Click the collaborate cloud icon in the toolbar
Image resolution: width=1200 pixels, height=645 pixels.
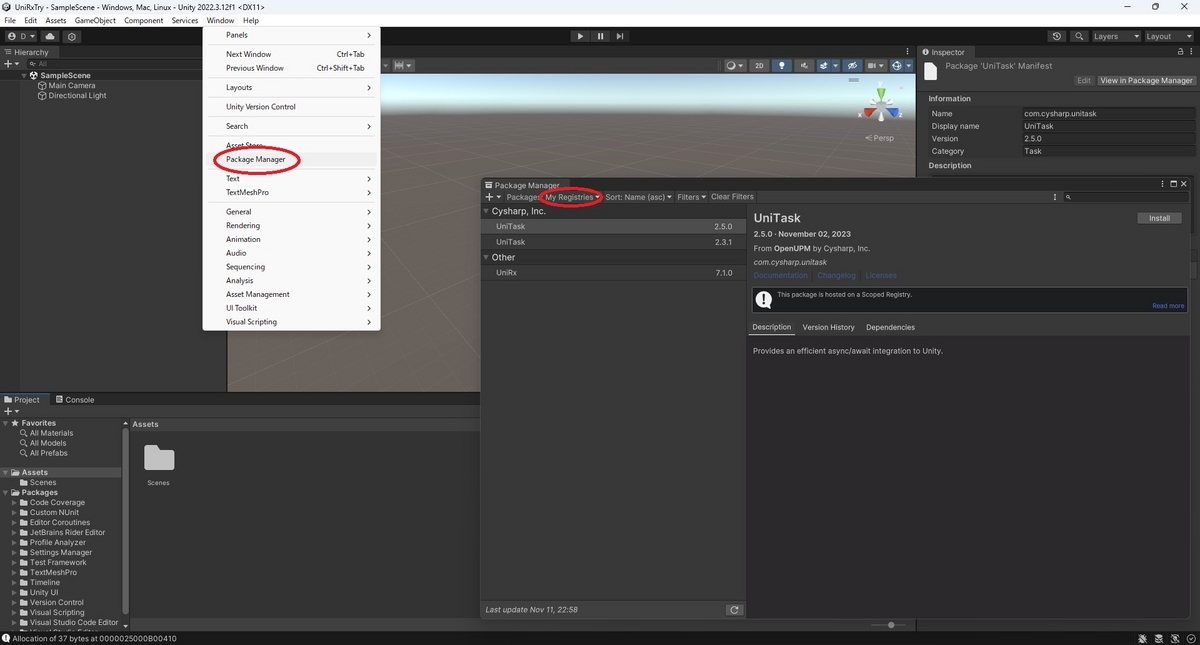[x=50, y=36]
